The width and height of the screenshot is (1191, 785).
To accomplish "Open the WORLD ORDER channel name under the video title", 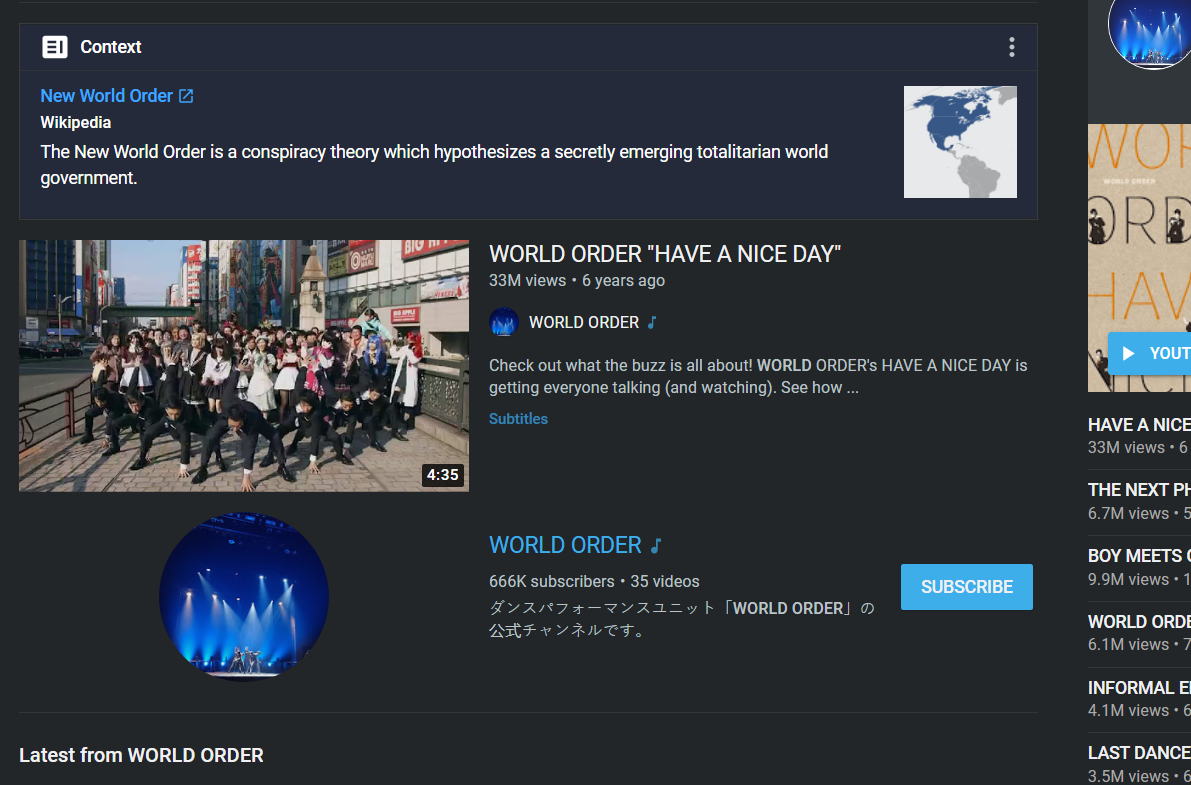I will pos(583,323).
